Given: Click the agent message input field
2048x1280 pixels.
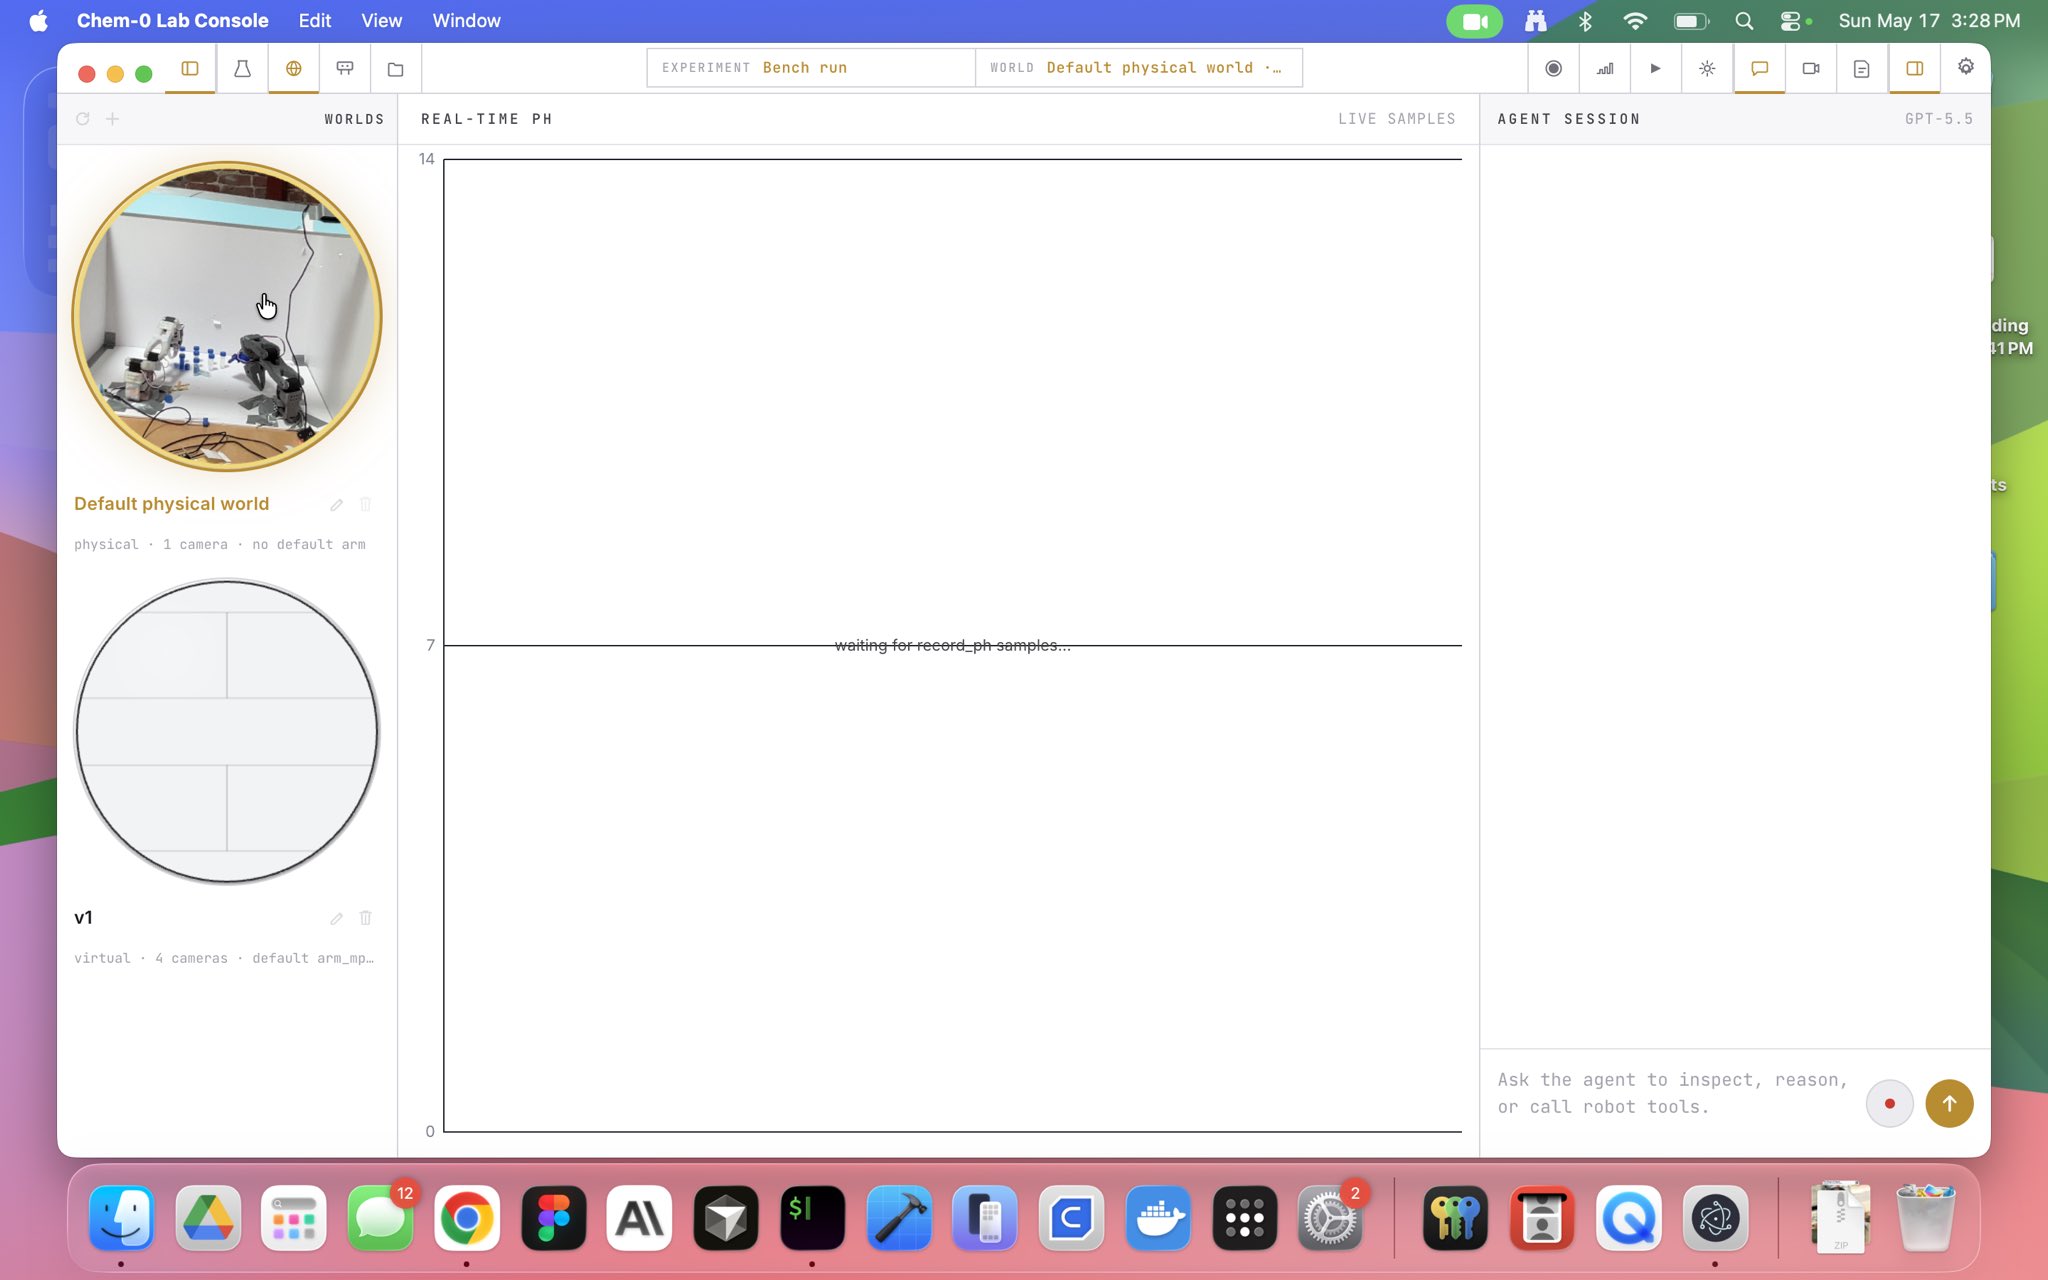Looking at the screenshot, I should pos(1673,1093).
